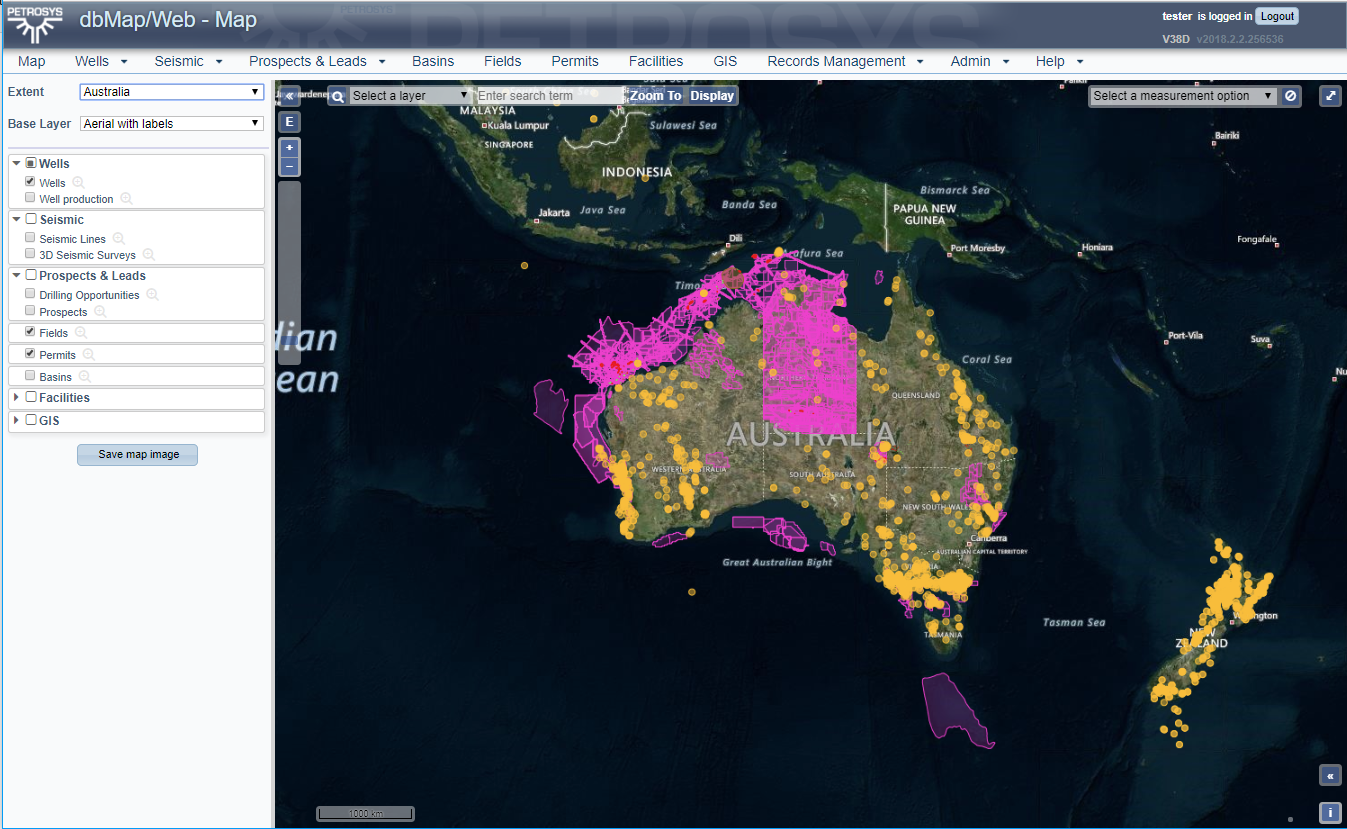The image size is (1347, 829).
Task: Open the measurement option dropdown
Action: [x=1183, y=96]
